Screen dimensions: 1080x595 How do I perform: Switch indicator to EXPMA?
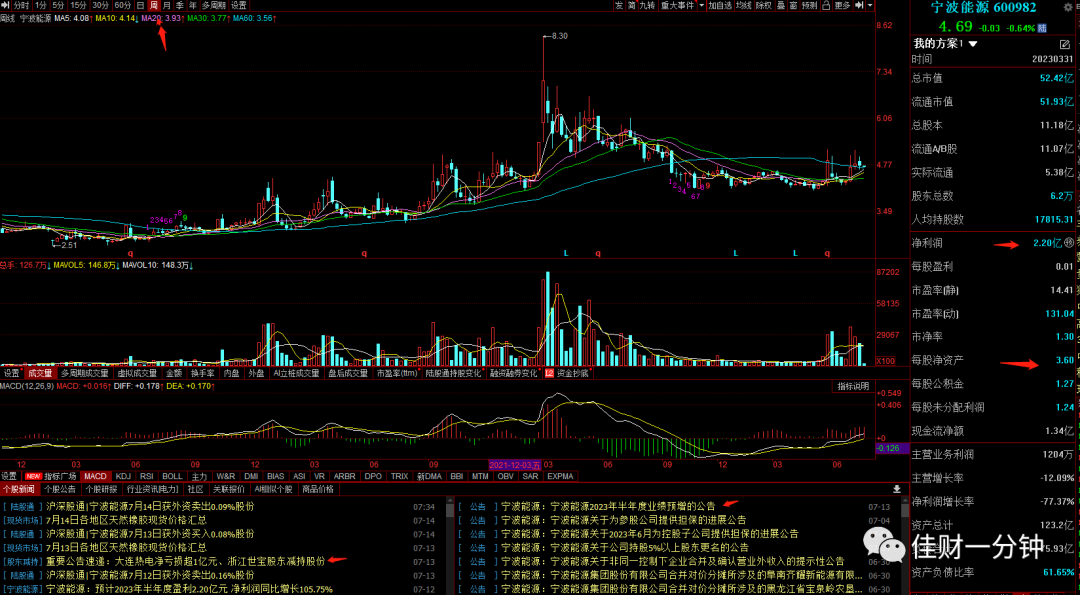point(560,476)
